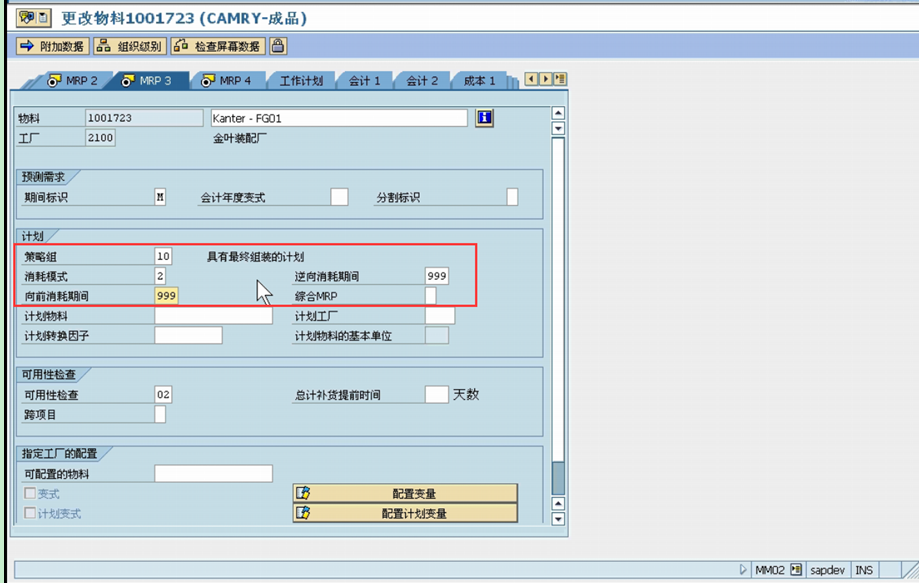
Task: Click the blue information icon beside material description
Action: [x=483, y=117]
